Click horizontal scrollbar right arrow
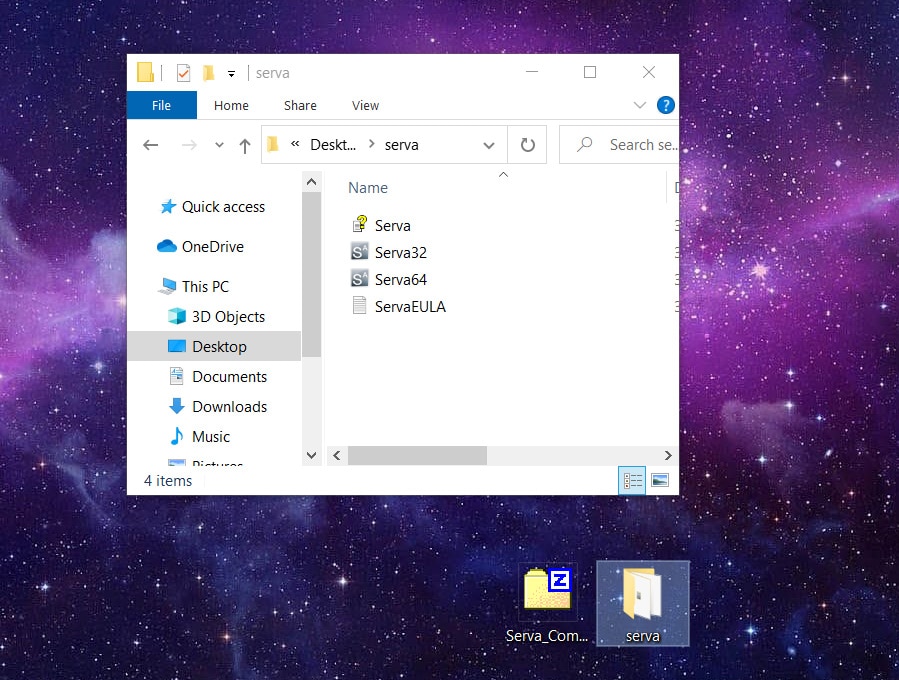 668,456
